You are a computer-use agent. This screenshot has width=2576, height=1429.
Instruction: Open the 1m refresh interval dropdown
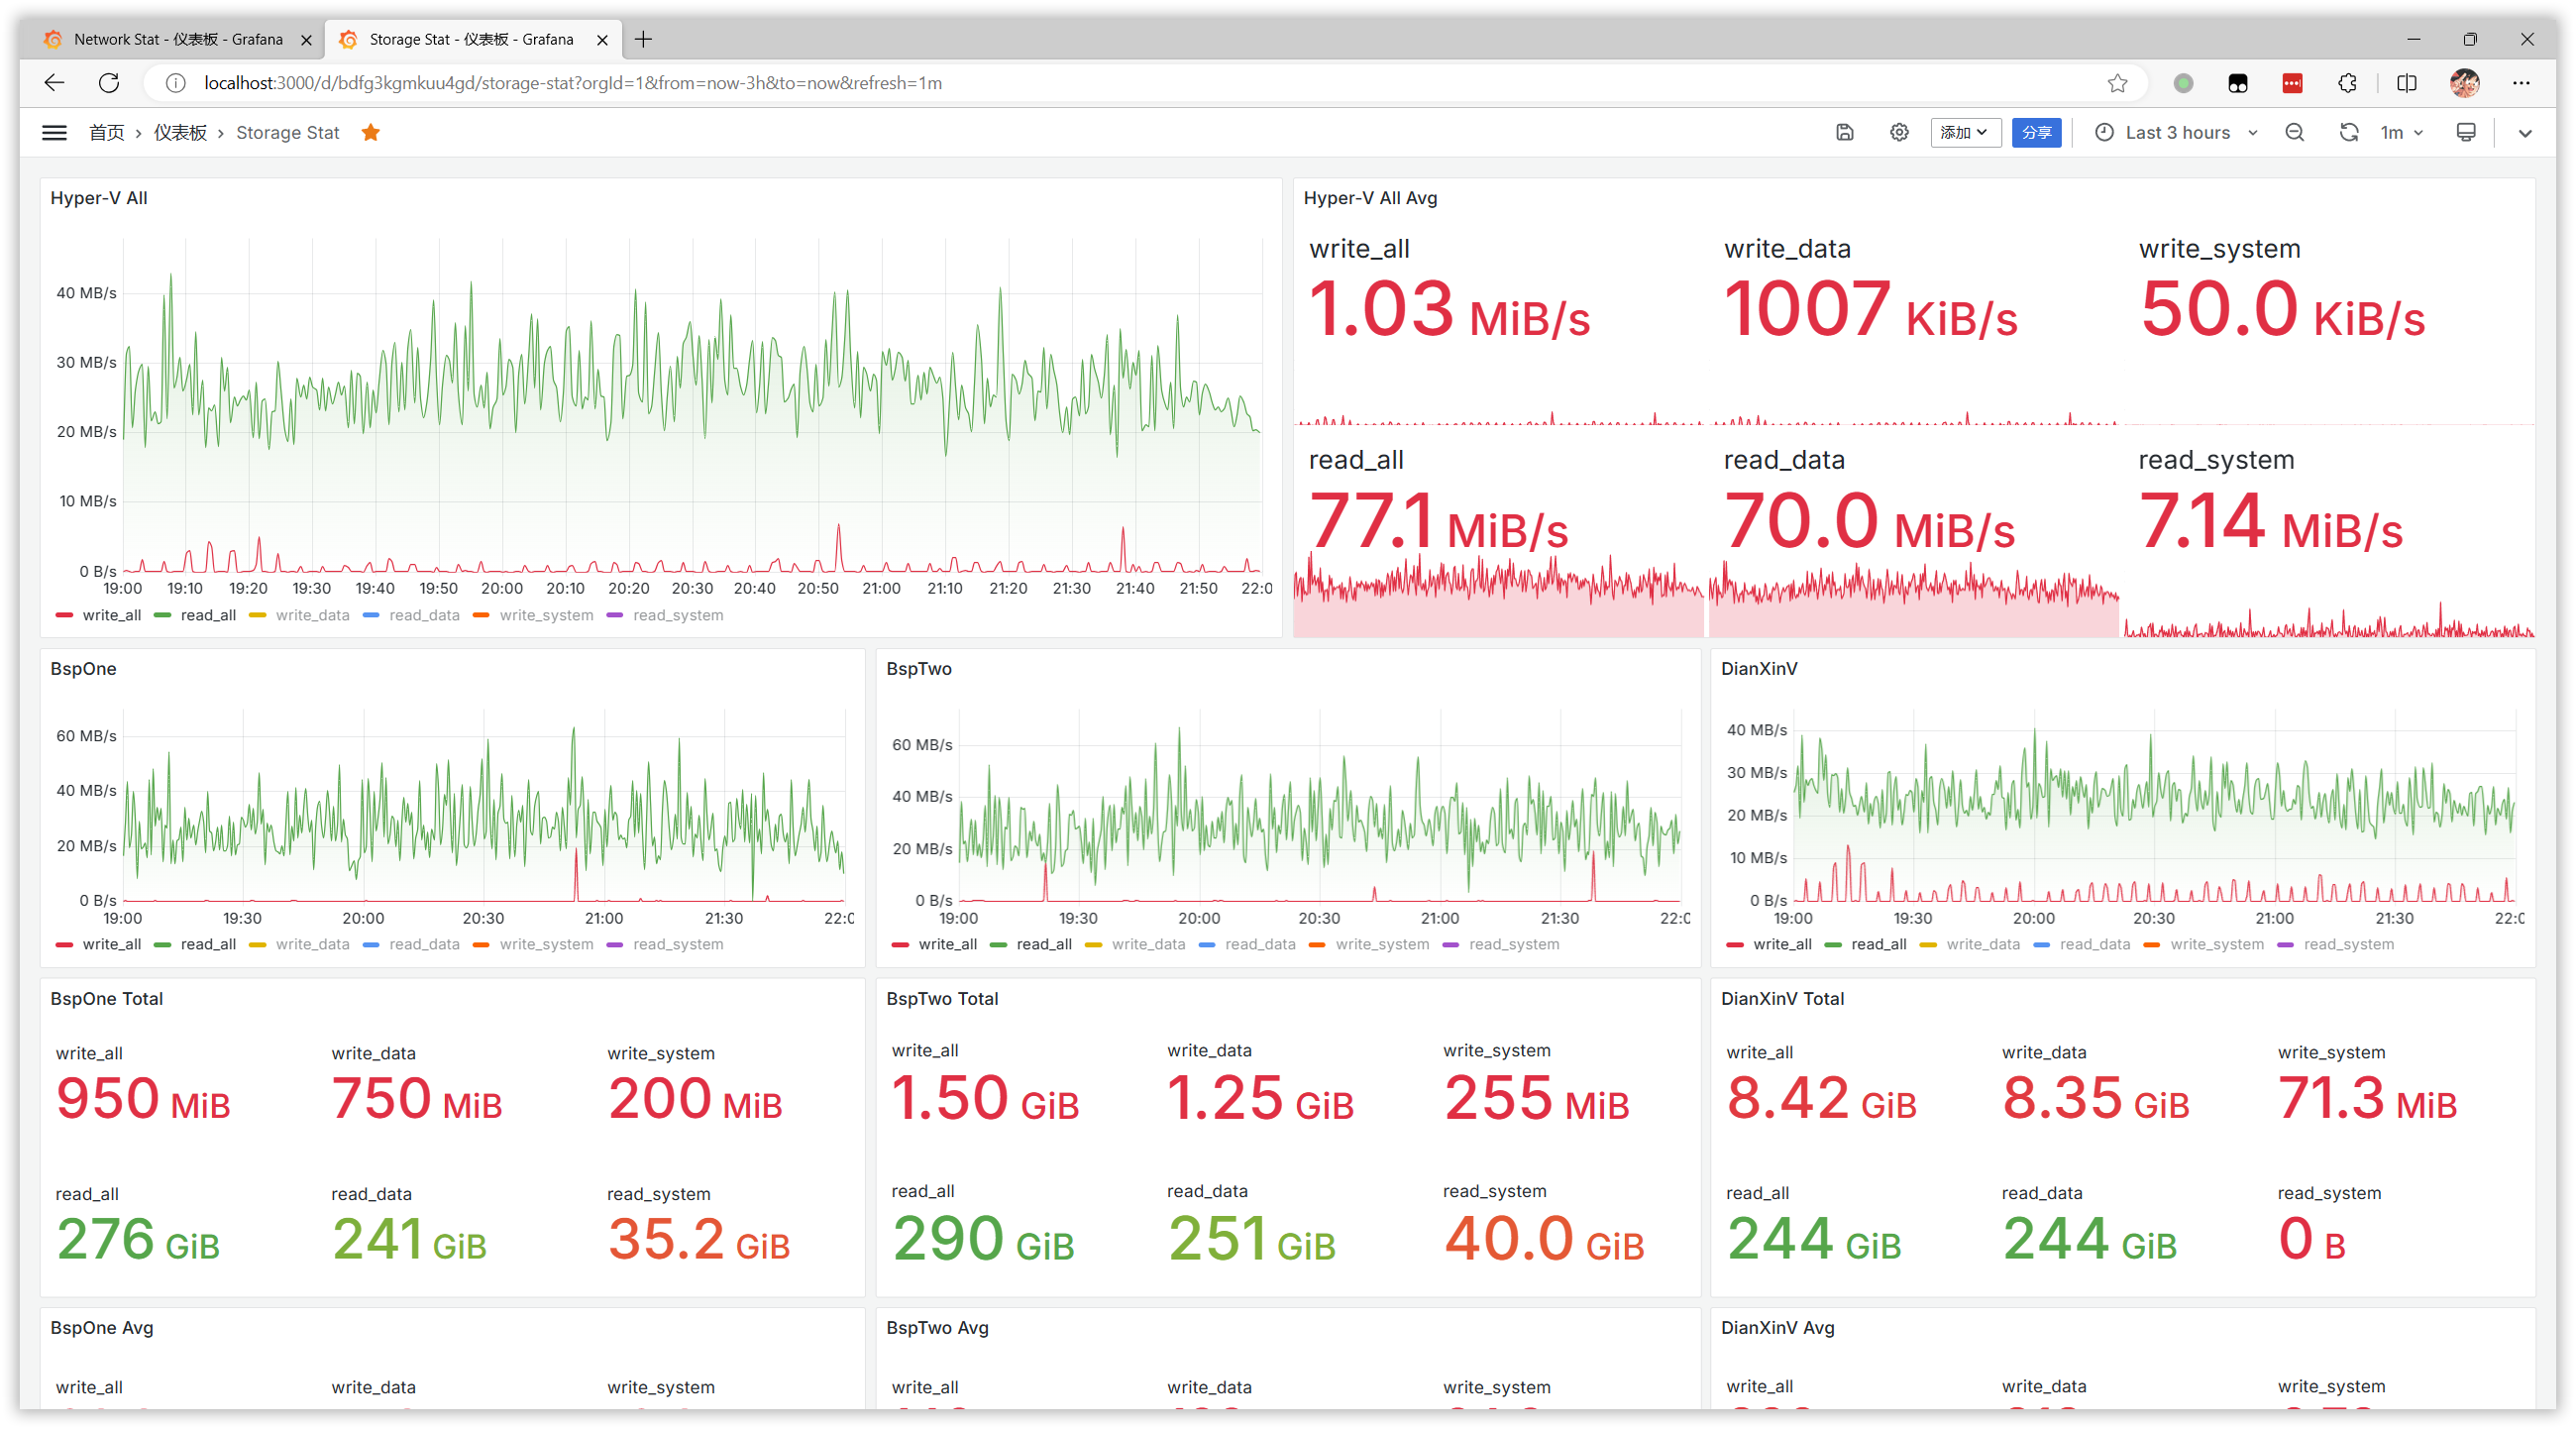[x=2402, y=133]
